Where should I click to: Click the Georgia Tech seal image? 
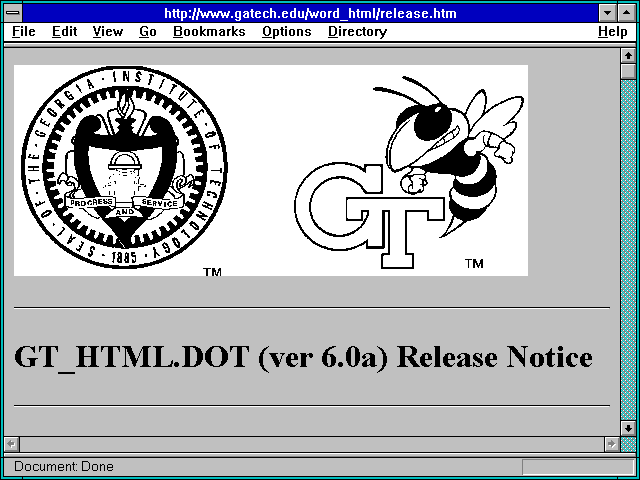(124, 169)
